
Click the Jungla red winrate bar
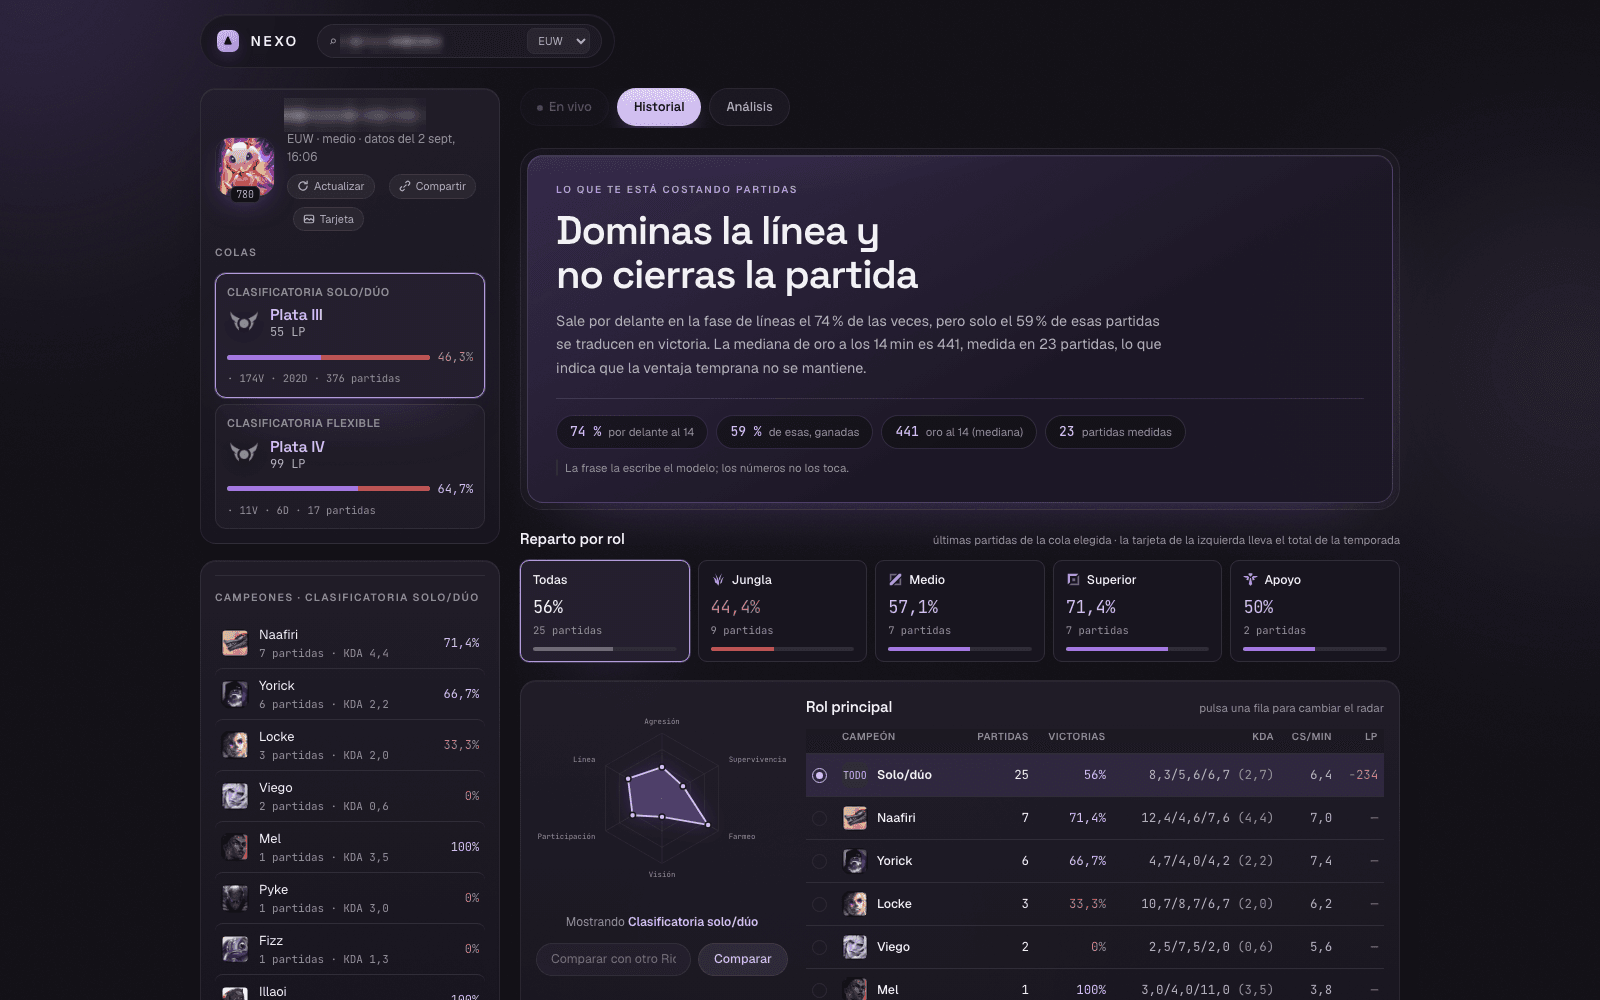742,649
